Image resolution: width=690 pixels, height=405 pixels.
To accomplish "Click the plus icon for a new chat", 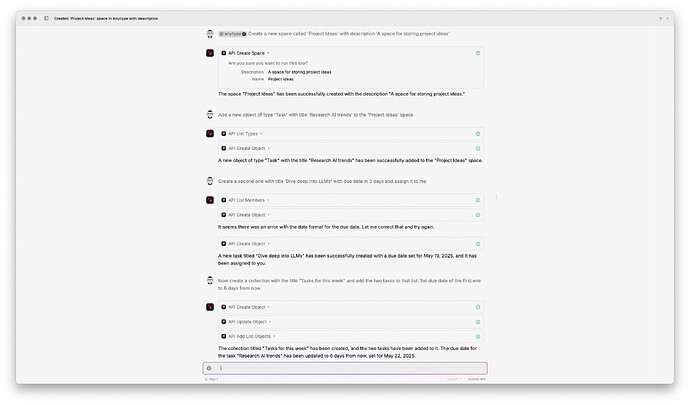I will point(660,18).
